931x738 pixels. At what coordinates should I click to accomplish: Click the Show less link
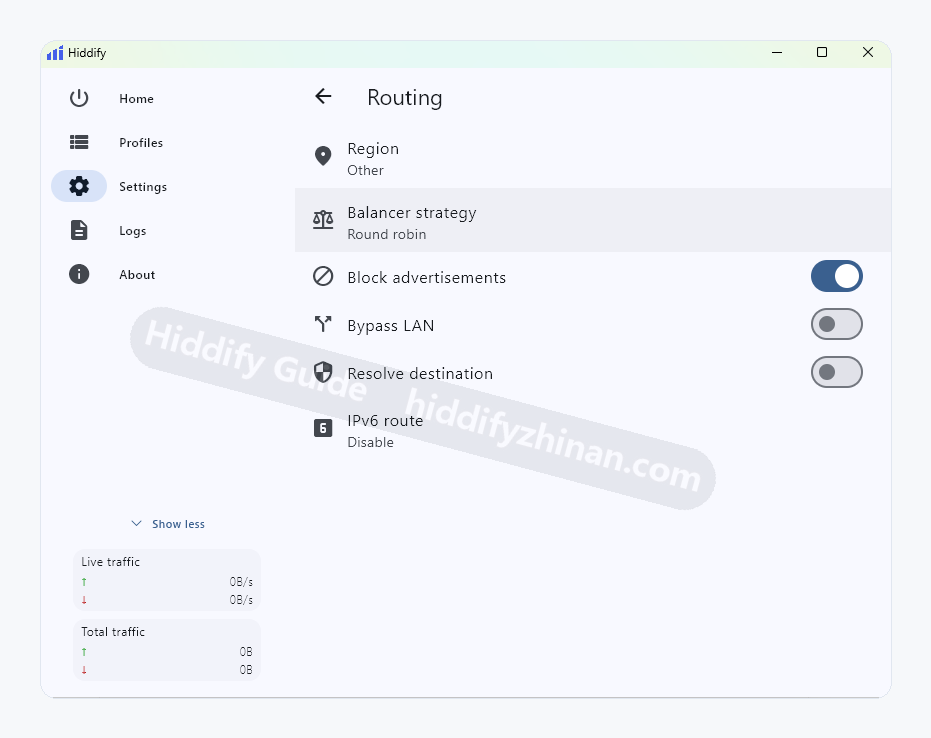click(178, 524)
